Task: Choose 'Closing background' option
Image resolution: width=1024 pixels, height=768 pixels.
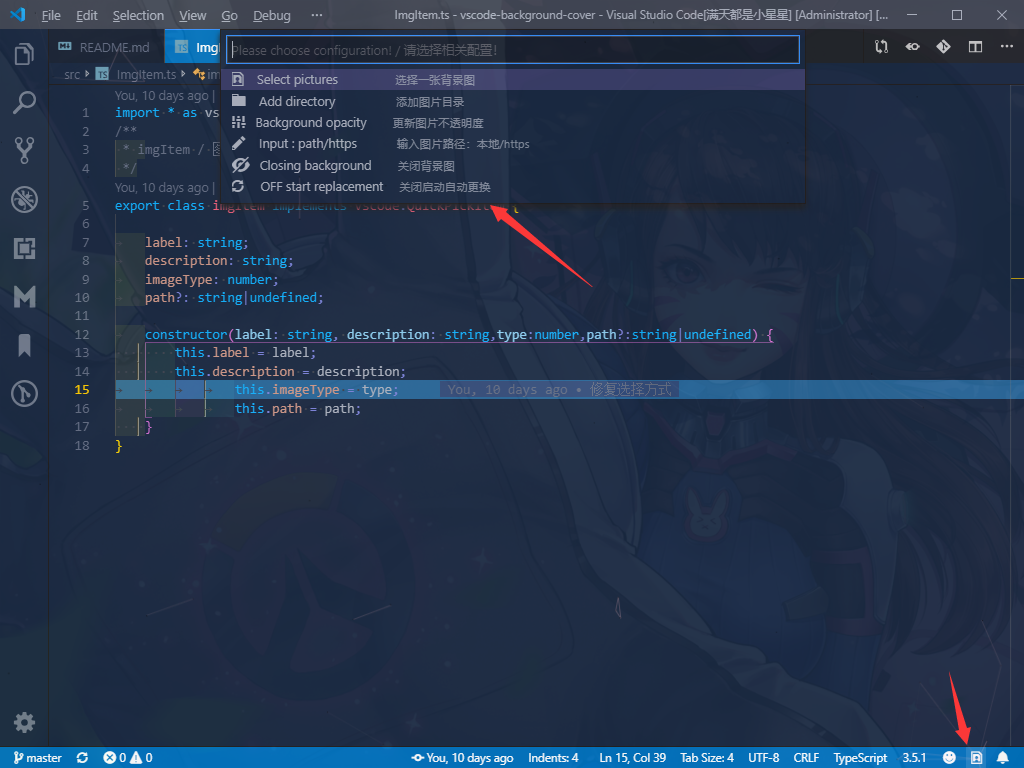Action: pyautogui.click(x=315, y=166)
